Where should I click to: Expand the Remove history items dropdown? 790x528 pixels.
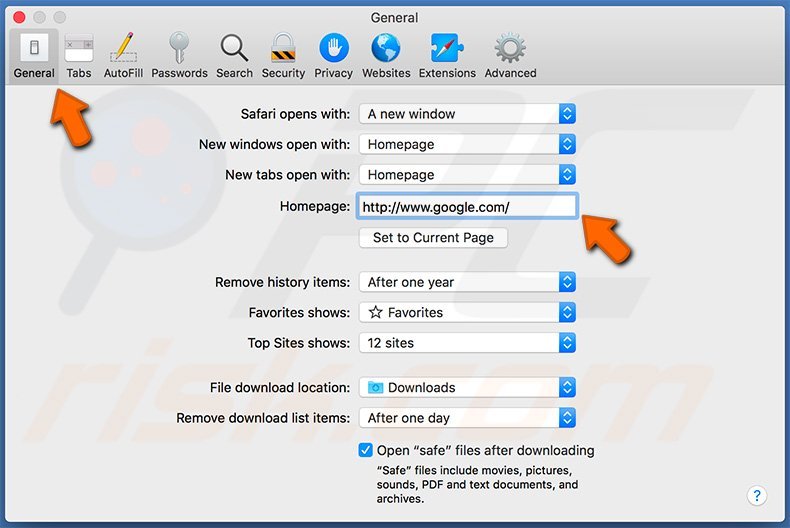tap(467, 282)
